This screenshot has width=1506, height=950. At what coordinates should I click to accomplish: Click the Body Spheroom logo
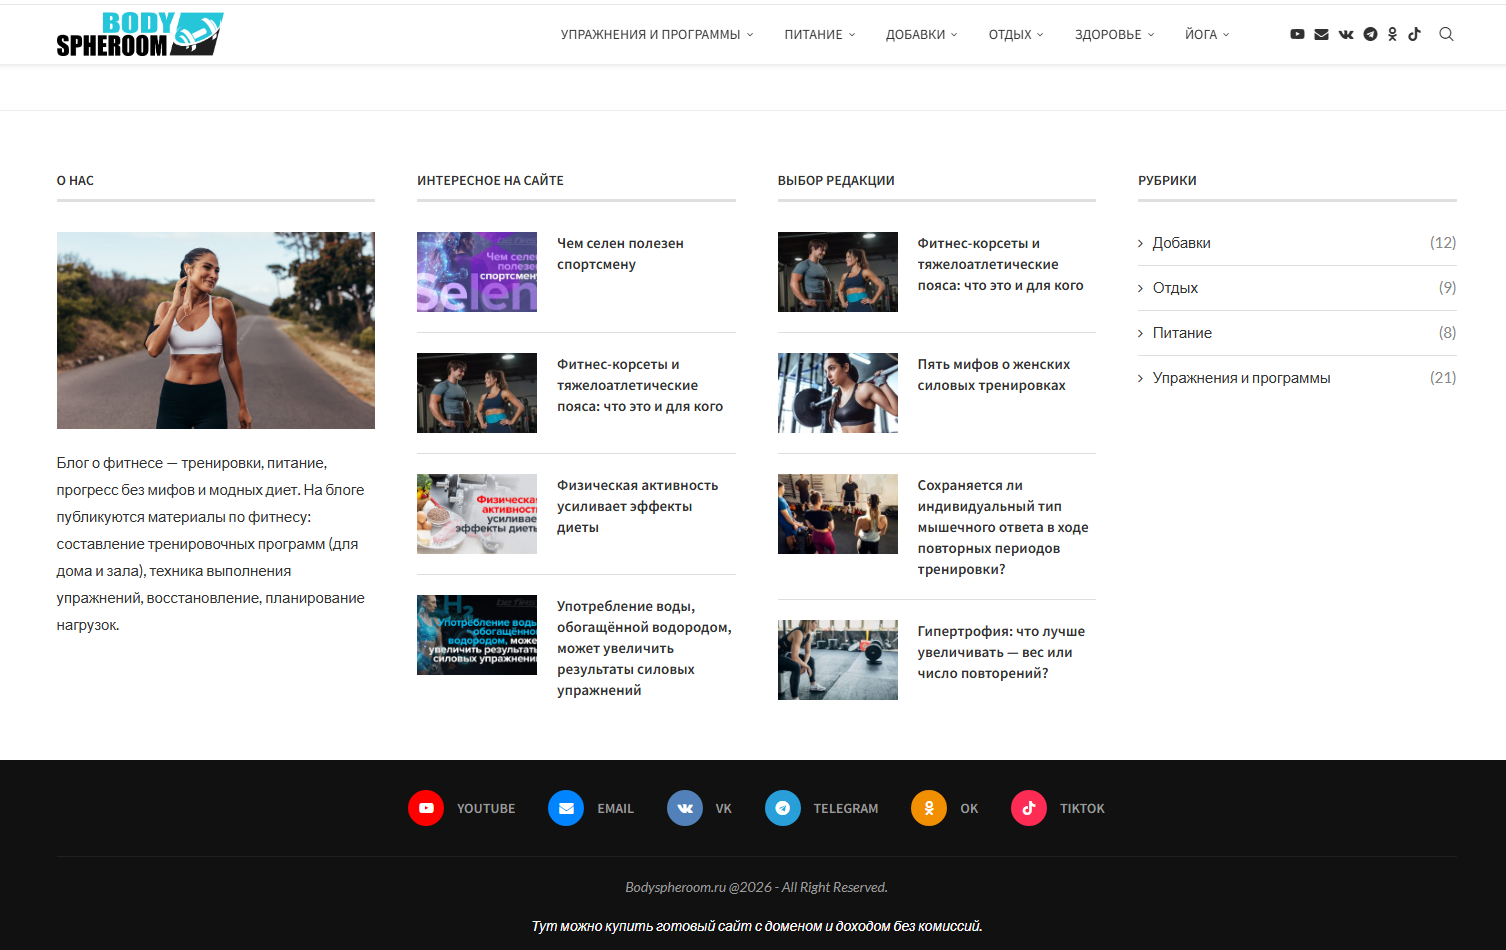click(x=140, y=34)
